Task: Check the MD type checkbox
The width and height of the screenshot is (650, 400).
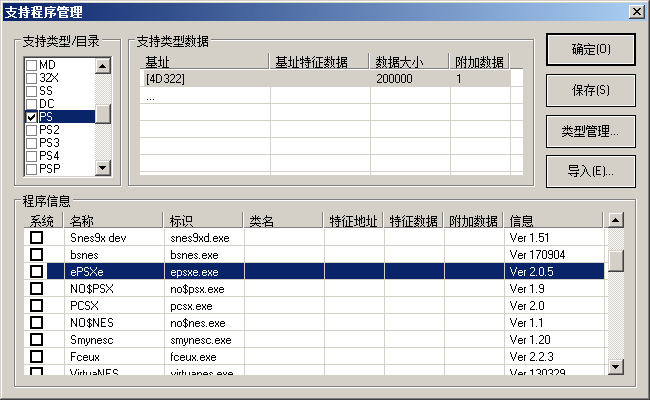Action: (31, 65)
